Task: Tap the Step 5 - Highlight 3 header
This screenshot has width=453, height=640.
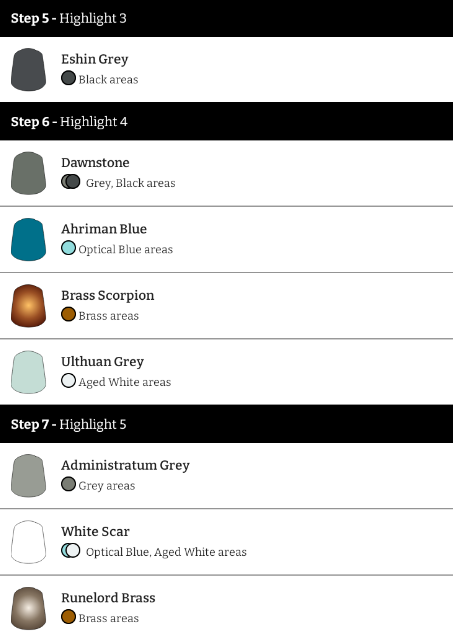Action: (x=226, y=18)
